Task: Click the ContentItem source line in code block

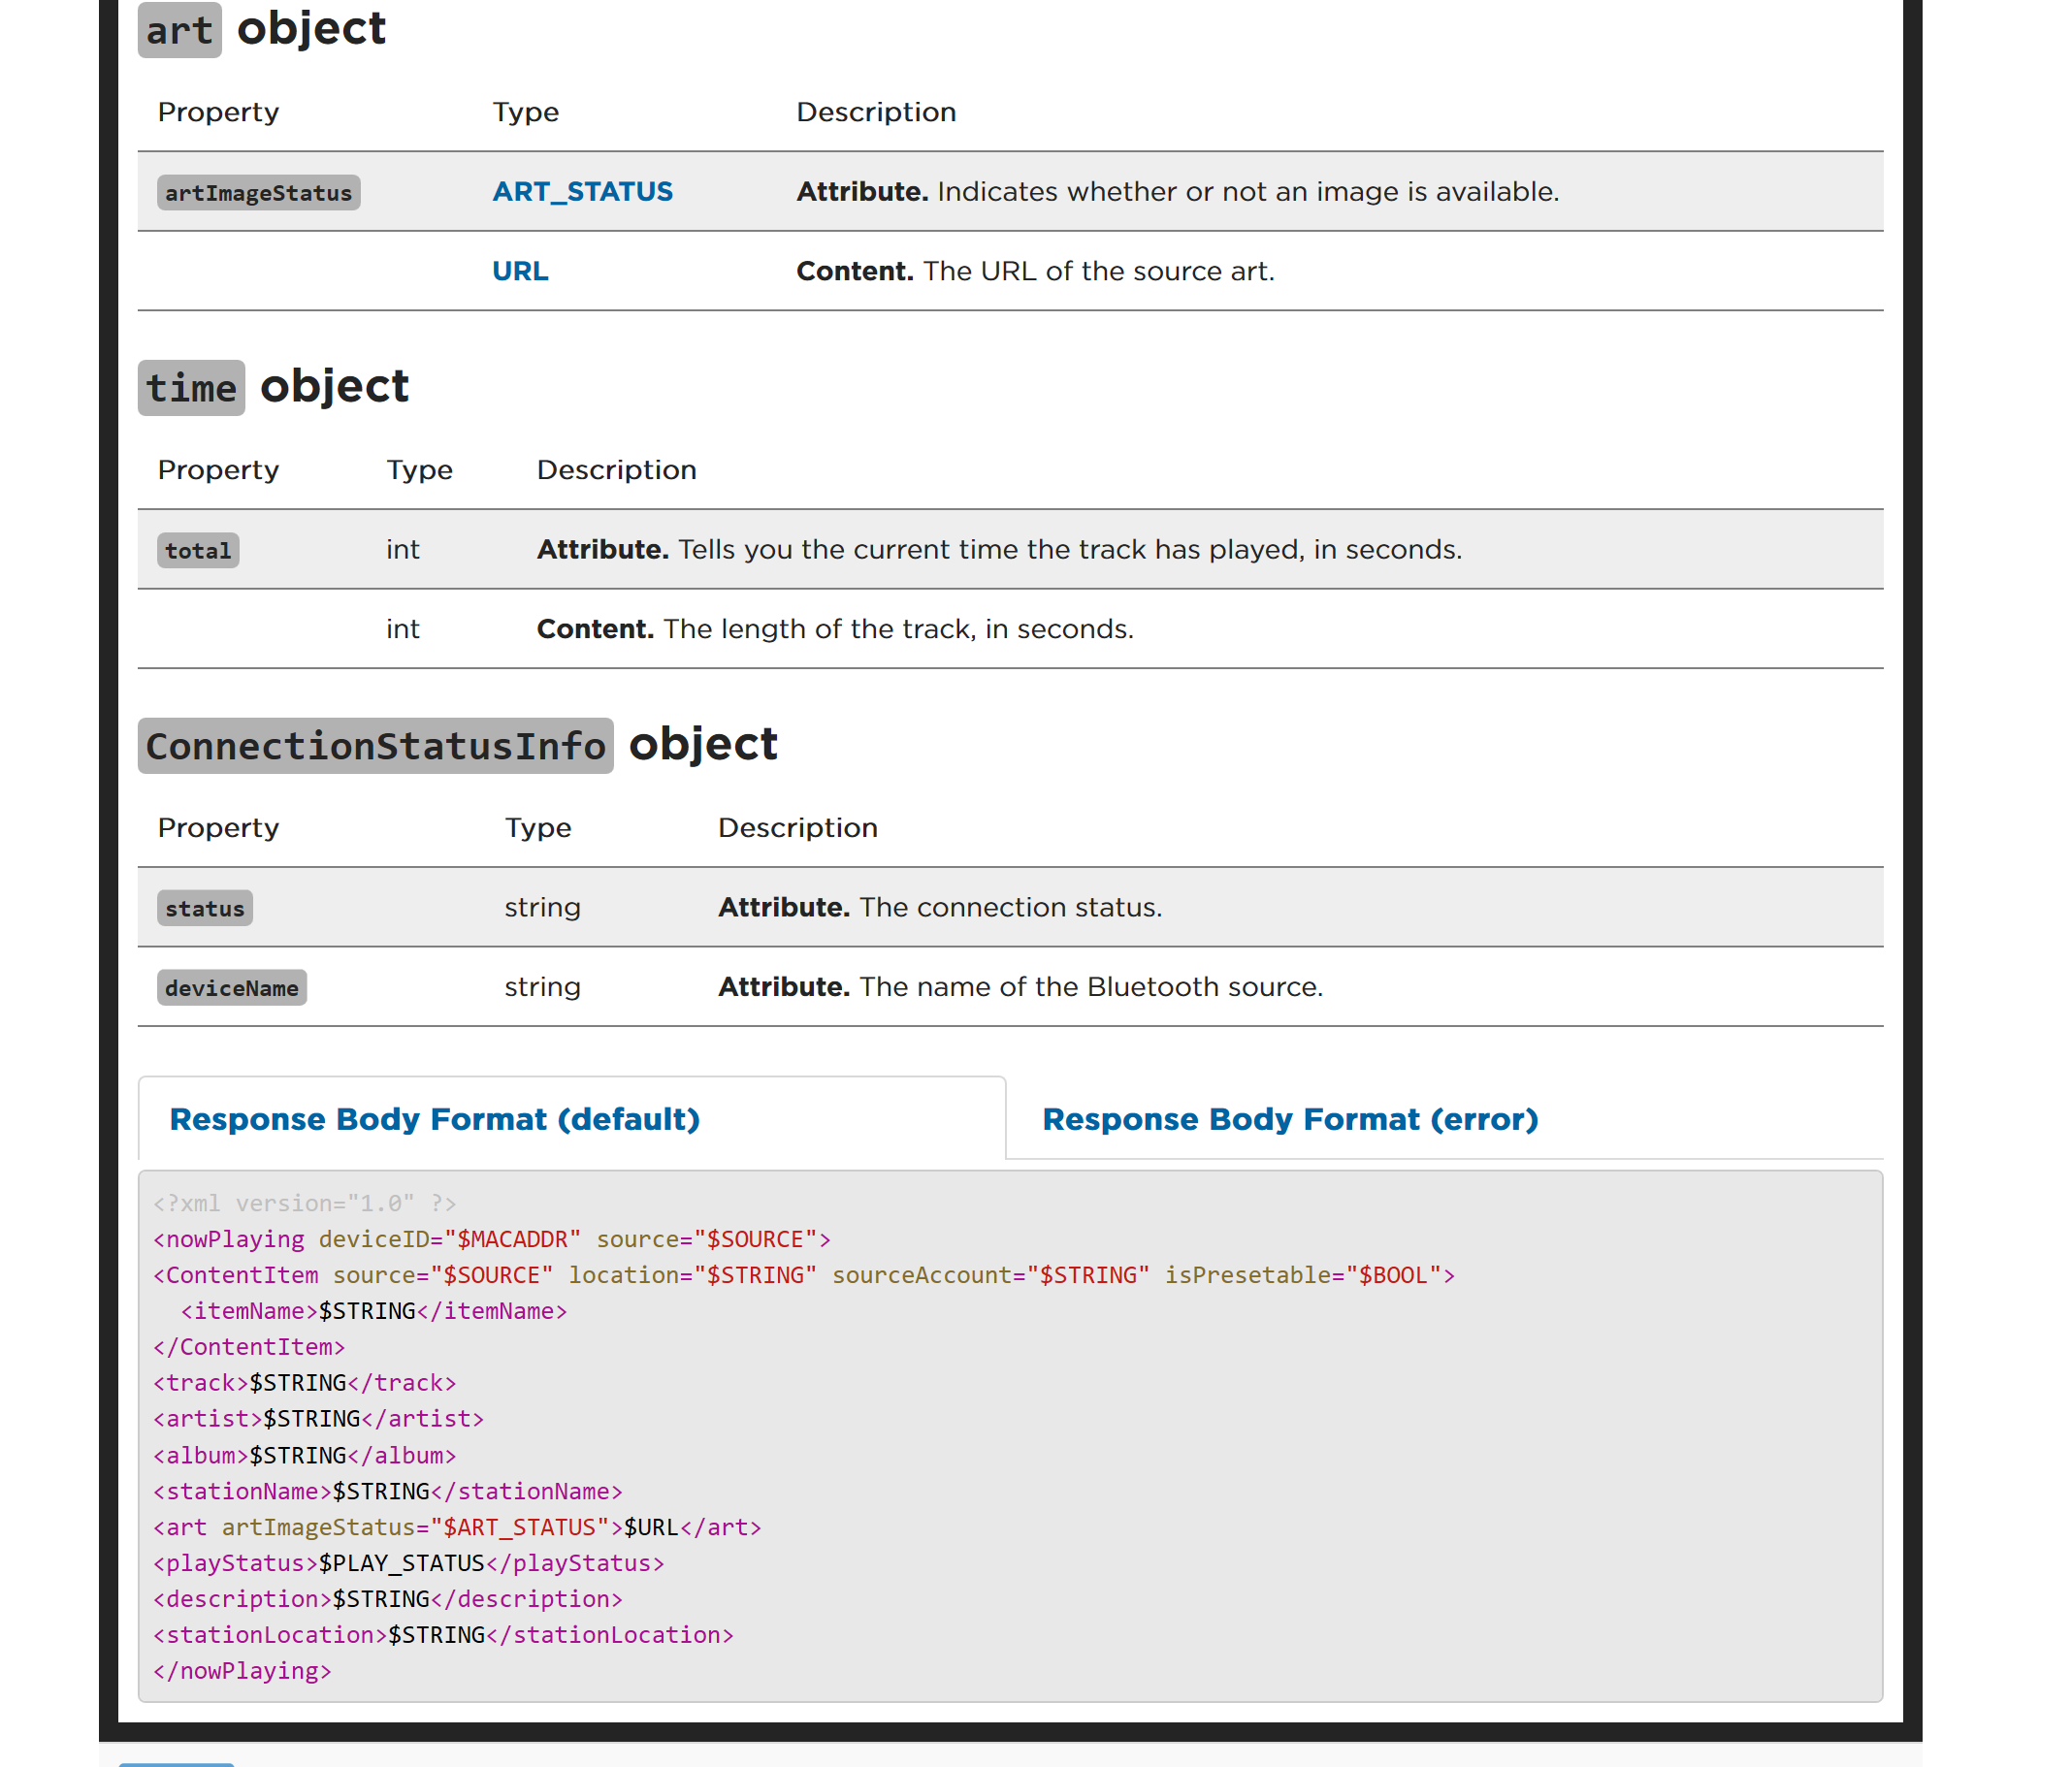Action: [803, 1275]
